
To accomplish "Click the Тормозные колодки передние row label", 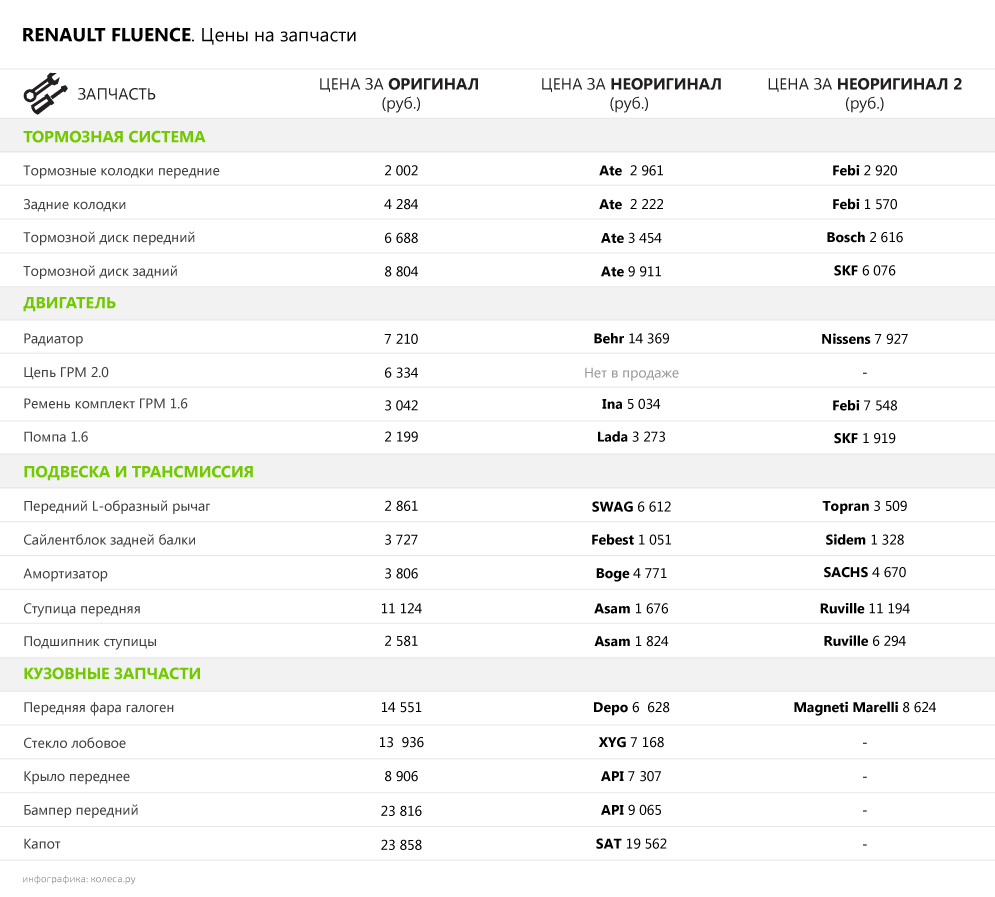I will point(121,171).
